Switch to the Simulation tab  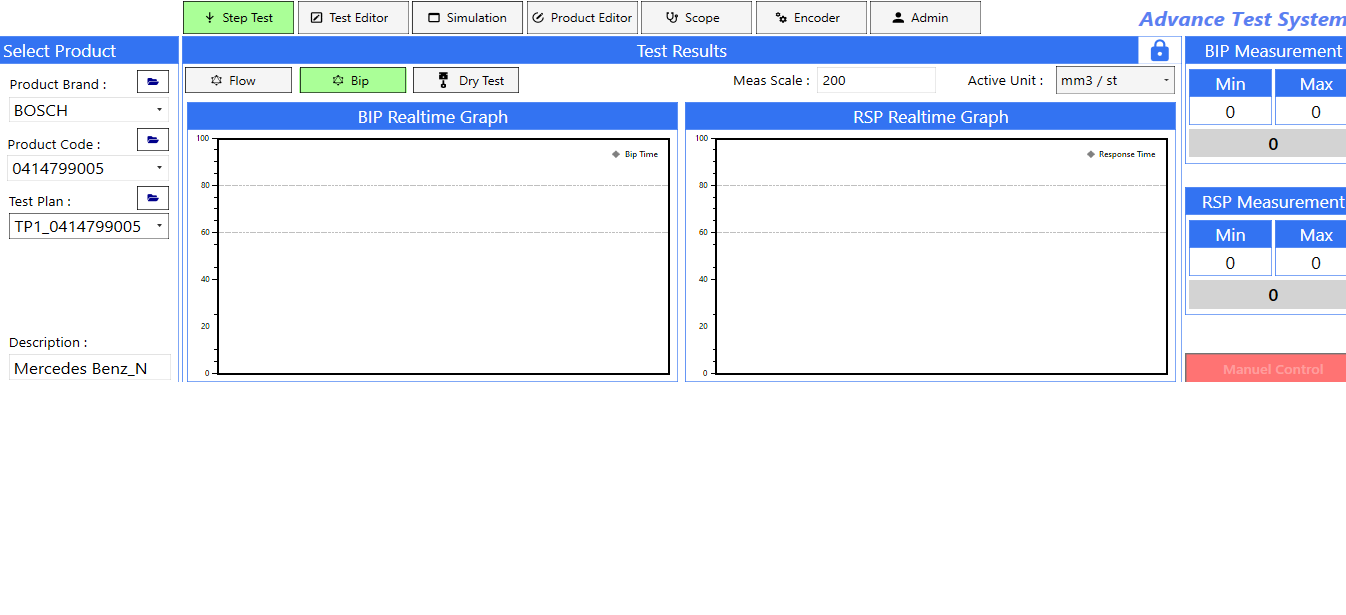coord(467,18)
